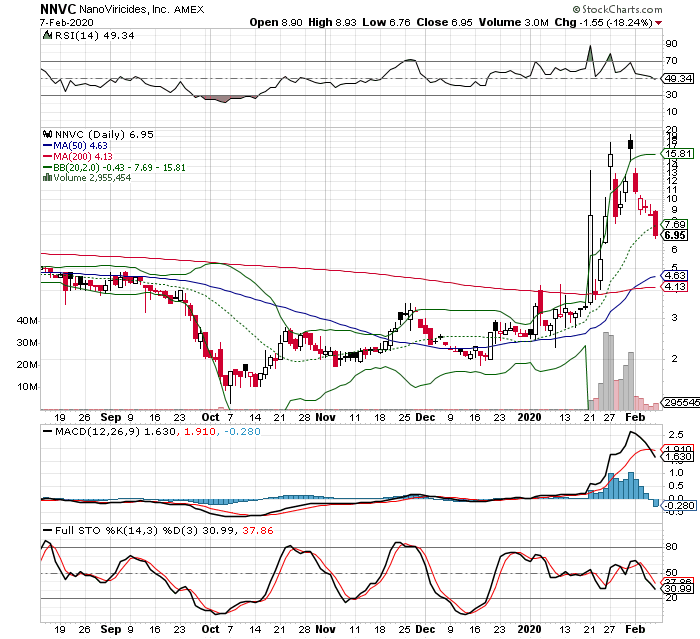Click the 90 level on RSI axis
700x639 pixels.
(671, 44)
